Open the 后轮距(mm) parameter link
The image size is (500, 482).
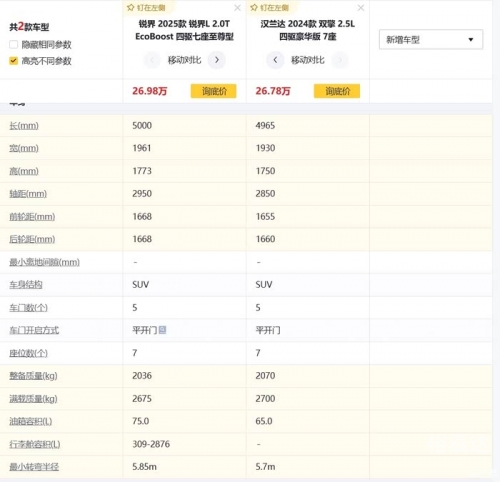coord(32,239)
